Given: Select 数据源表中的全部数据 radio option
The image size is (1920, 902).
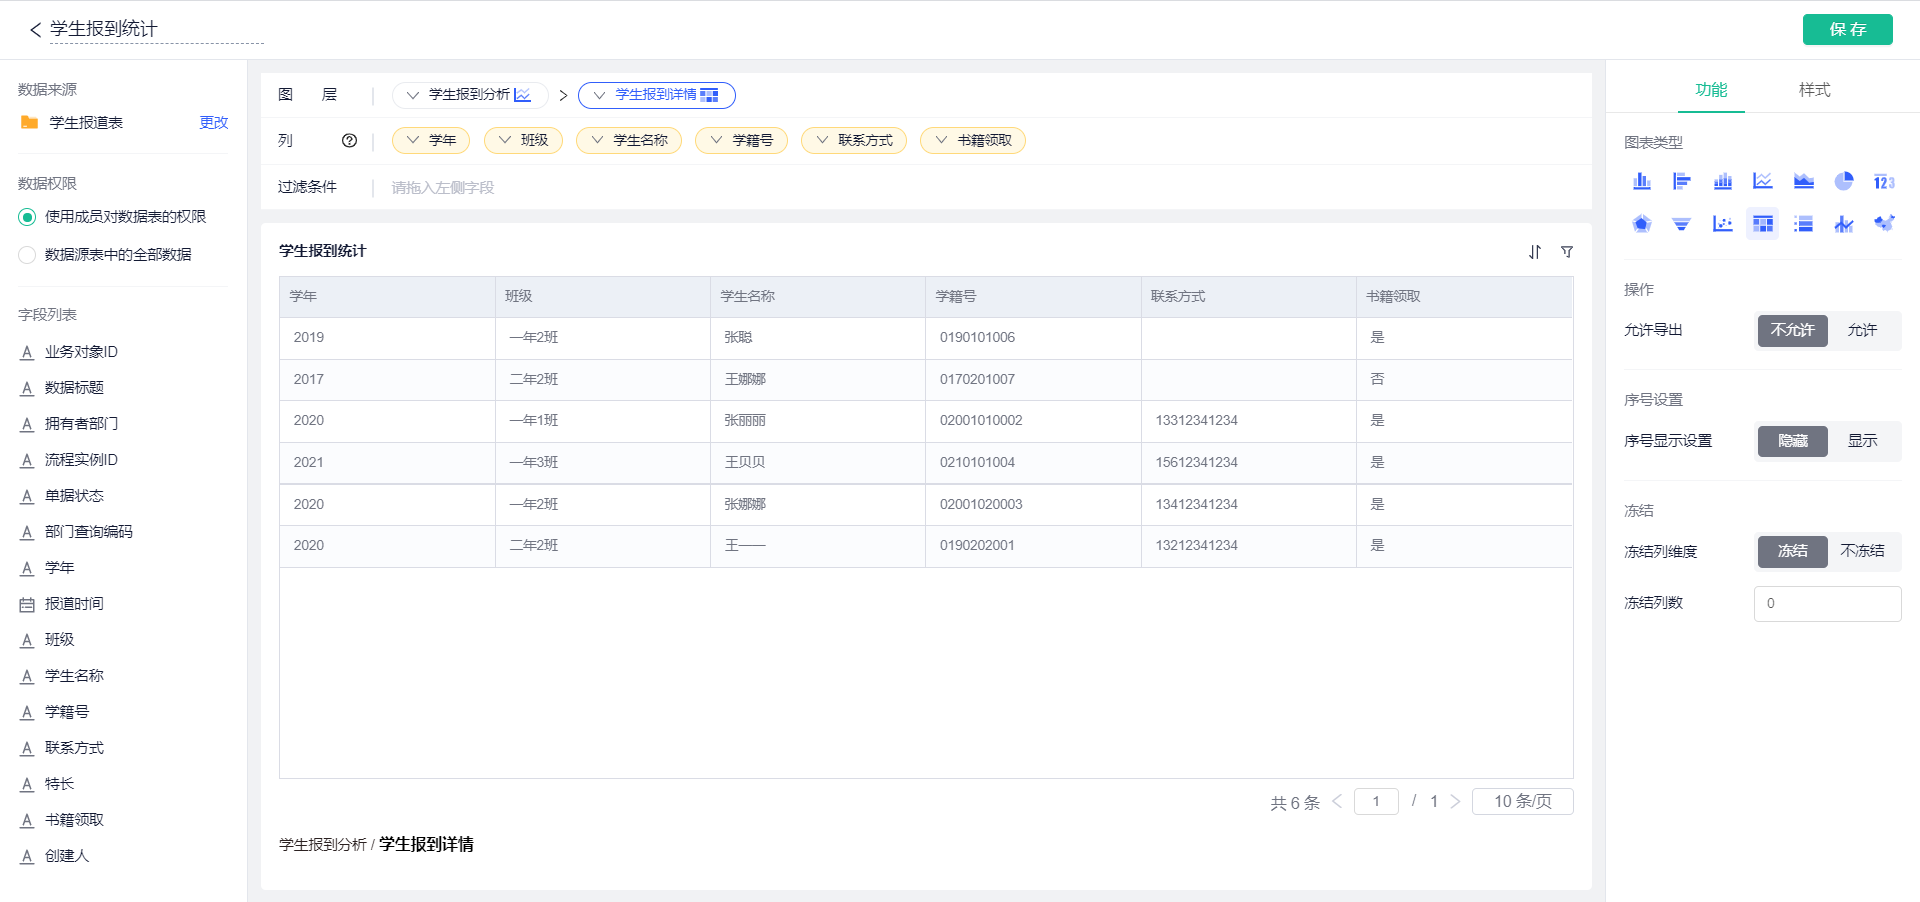Looking at the screenshot, I should click(27, 255).
